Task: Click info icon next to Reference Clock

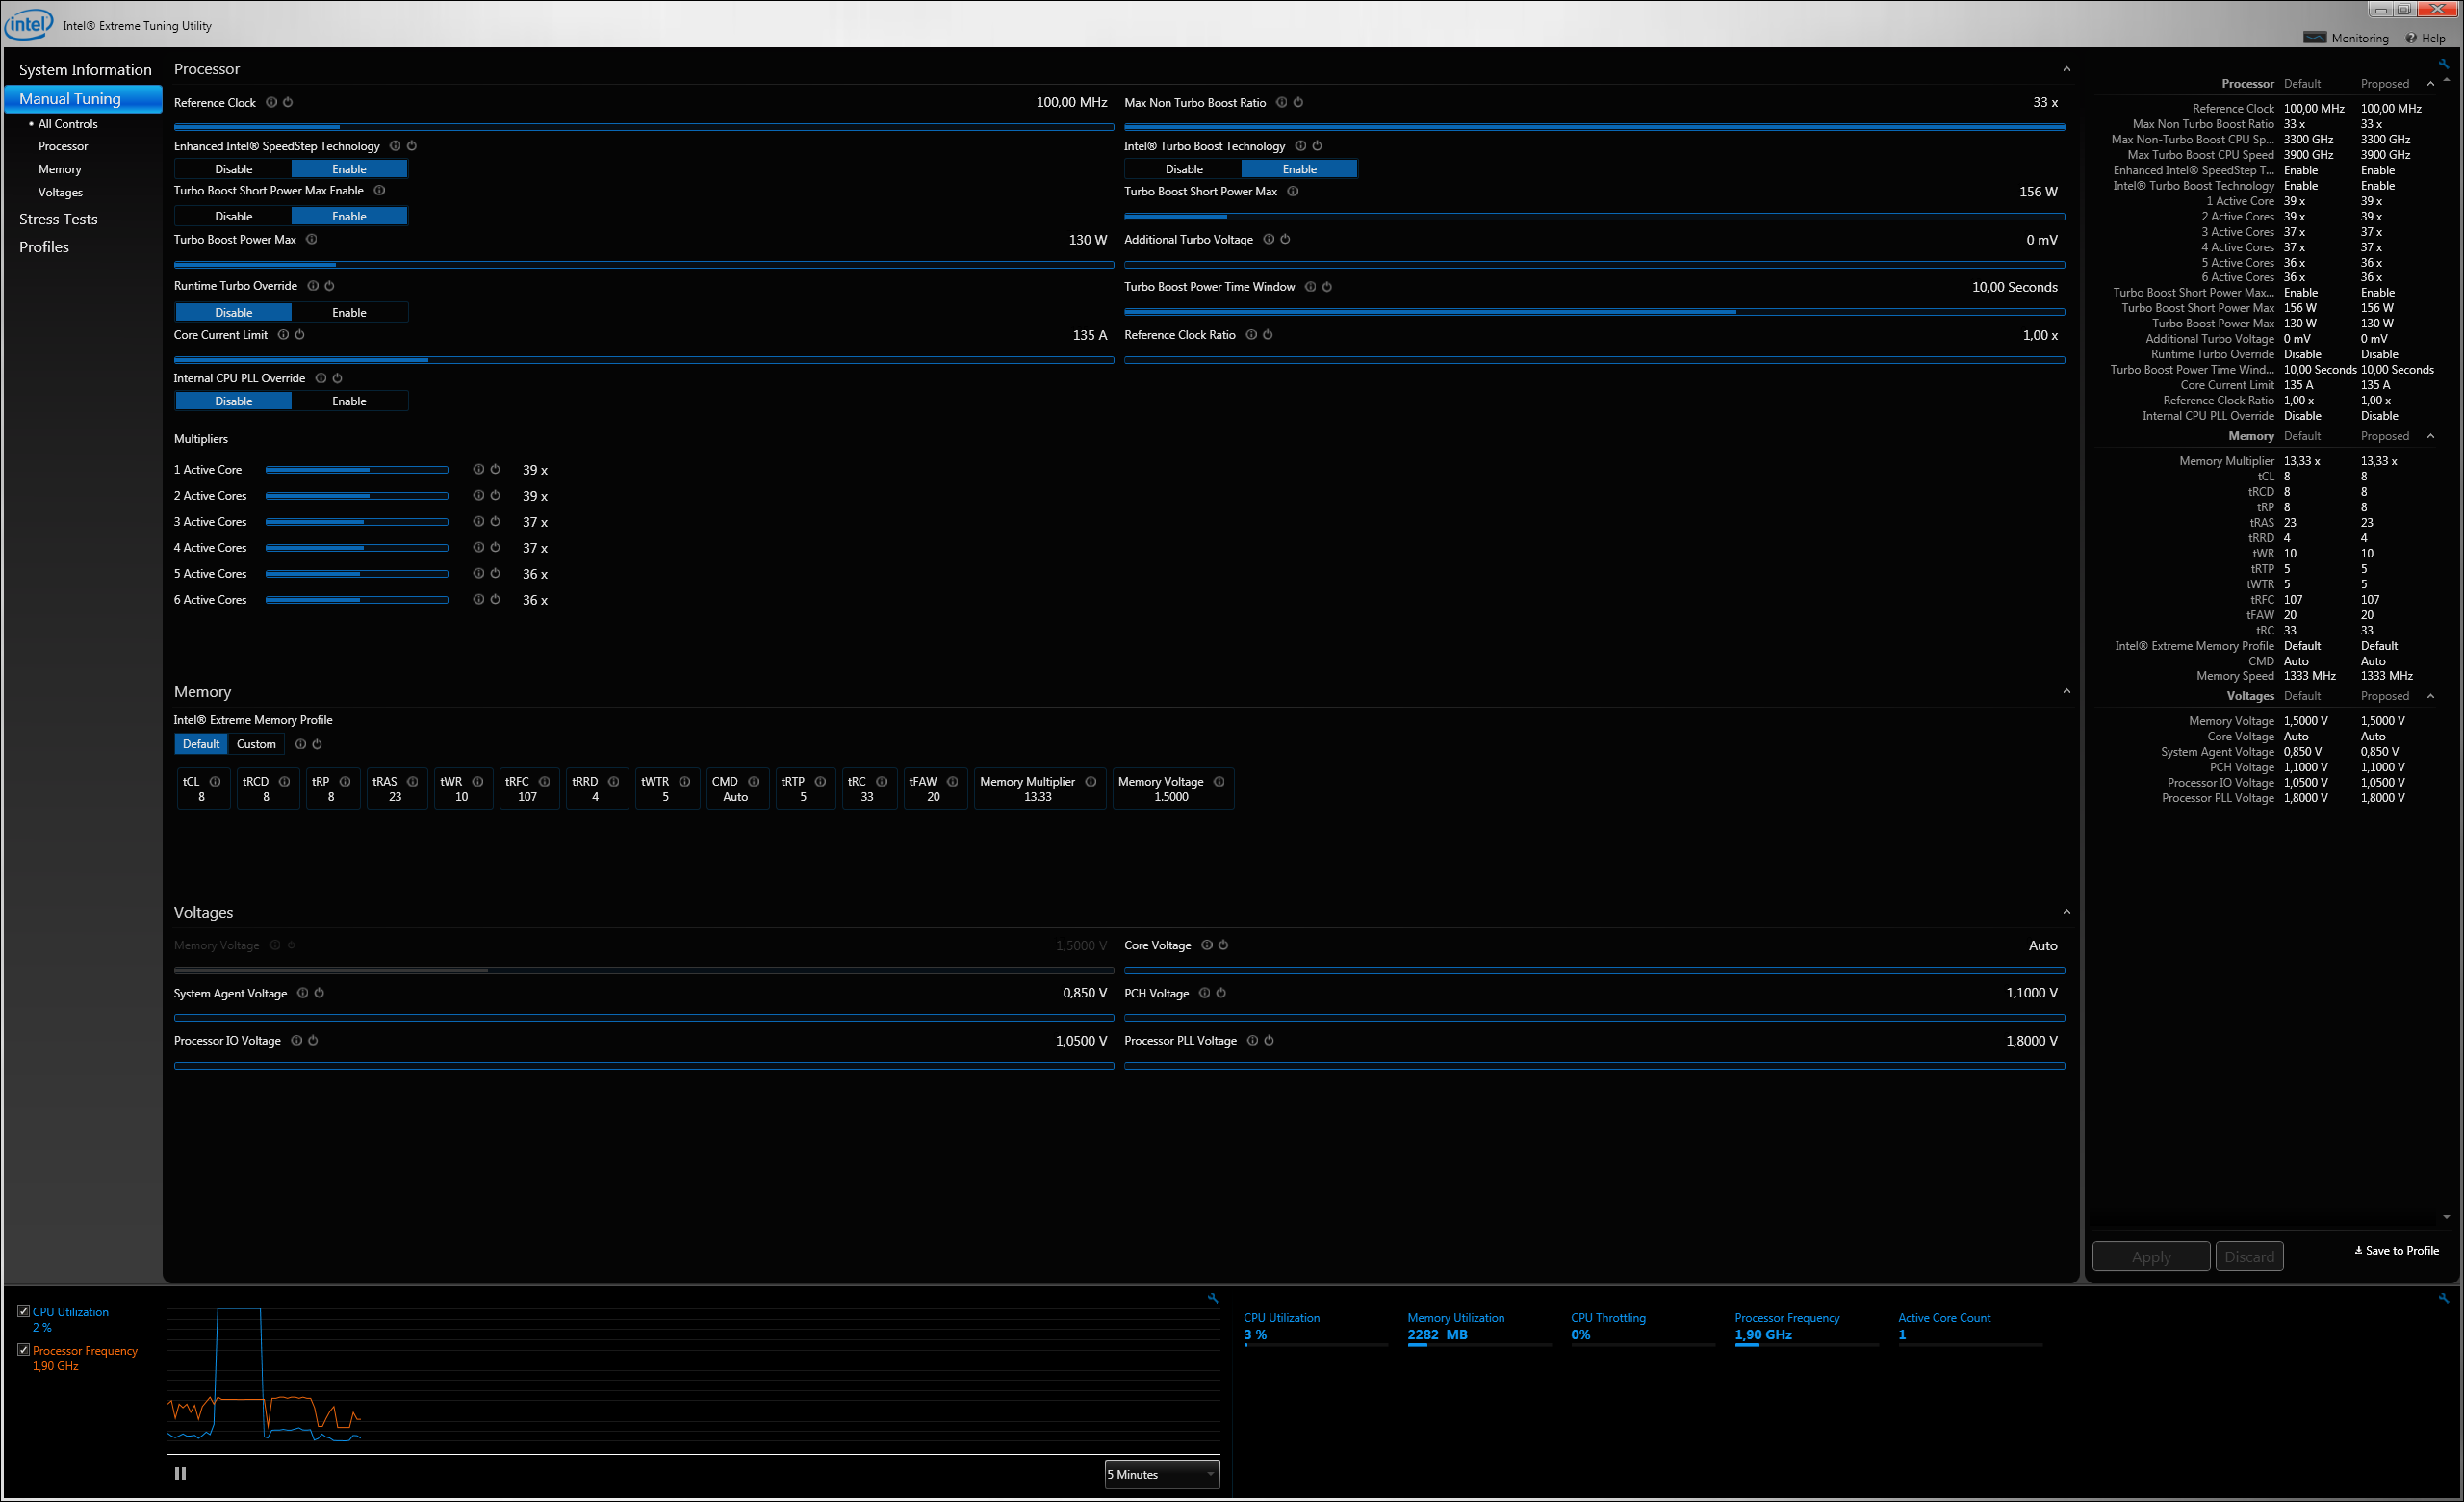Action: pyautogui.click(x=271, y=102)
